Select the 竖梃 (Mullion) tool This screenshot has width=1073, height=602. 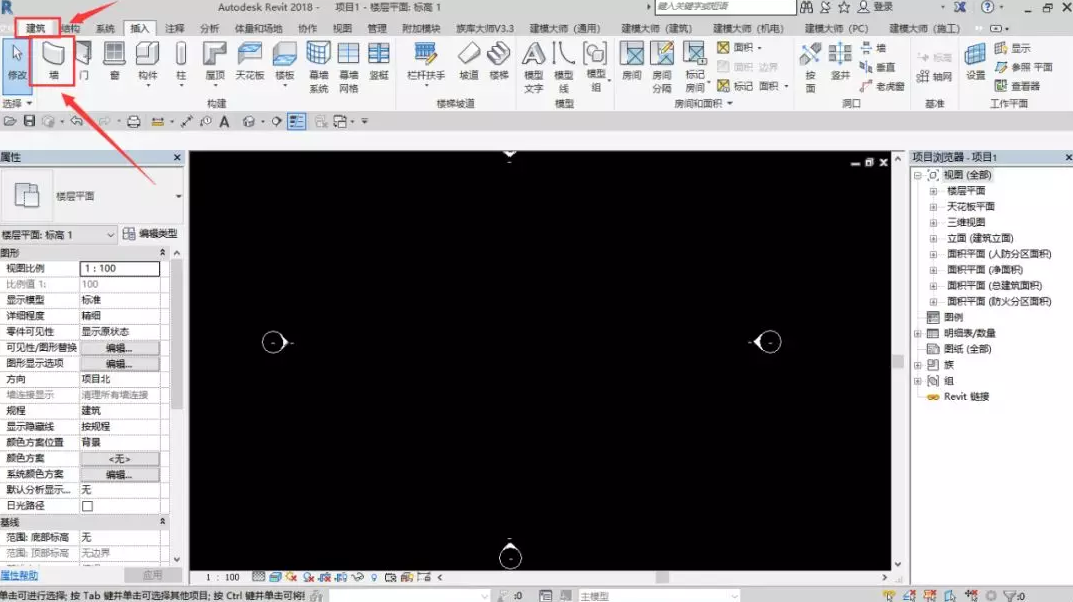click(x=378, y=61)
